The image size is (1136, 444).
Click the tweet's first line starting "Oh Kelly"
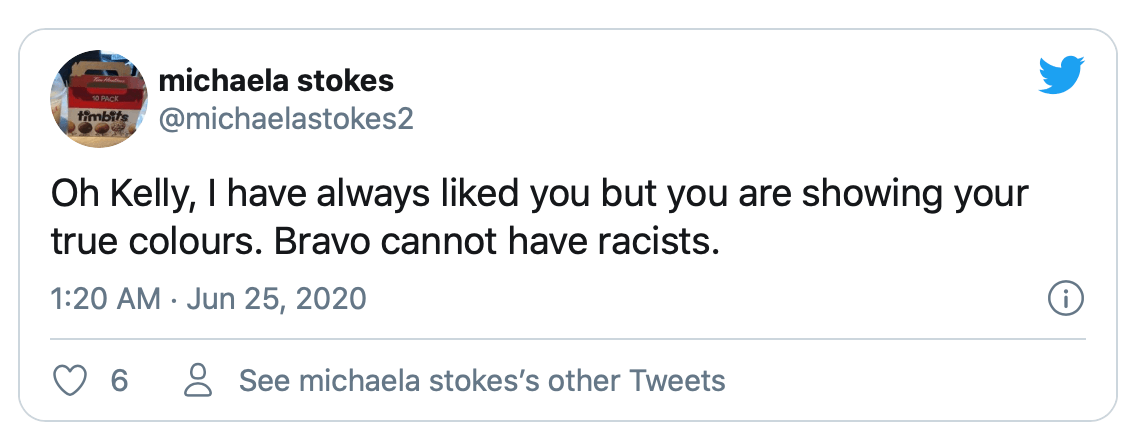540,194
